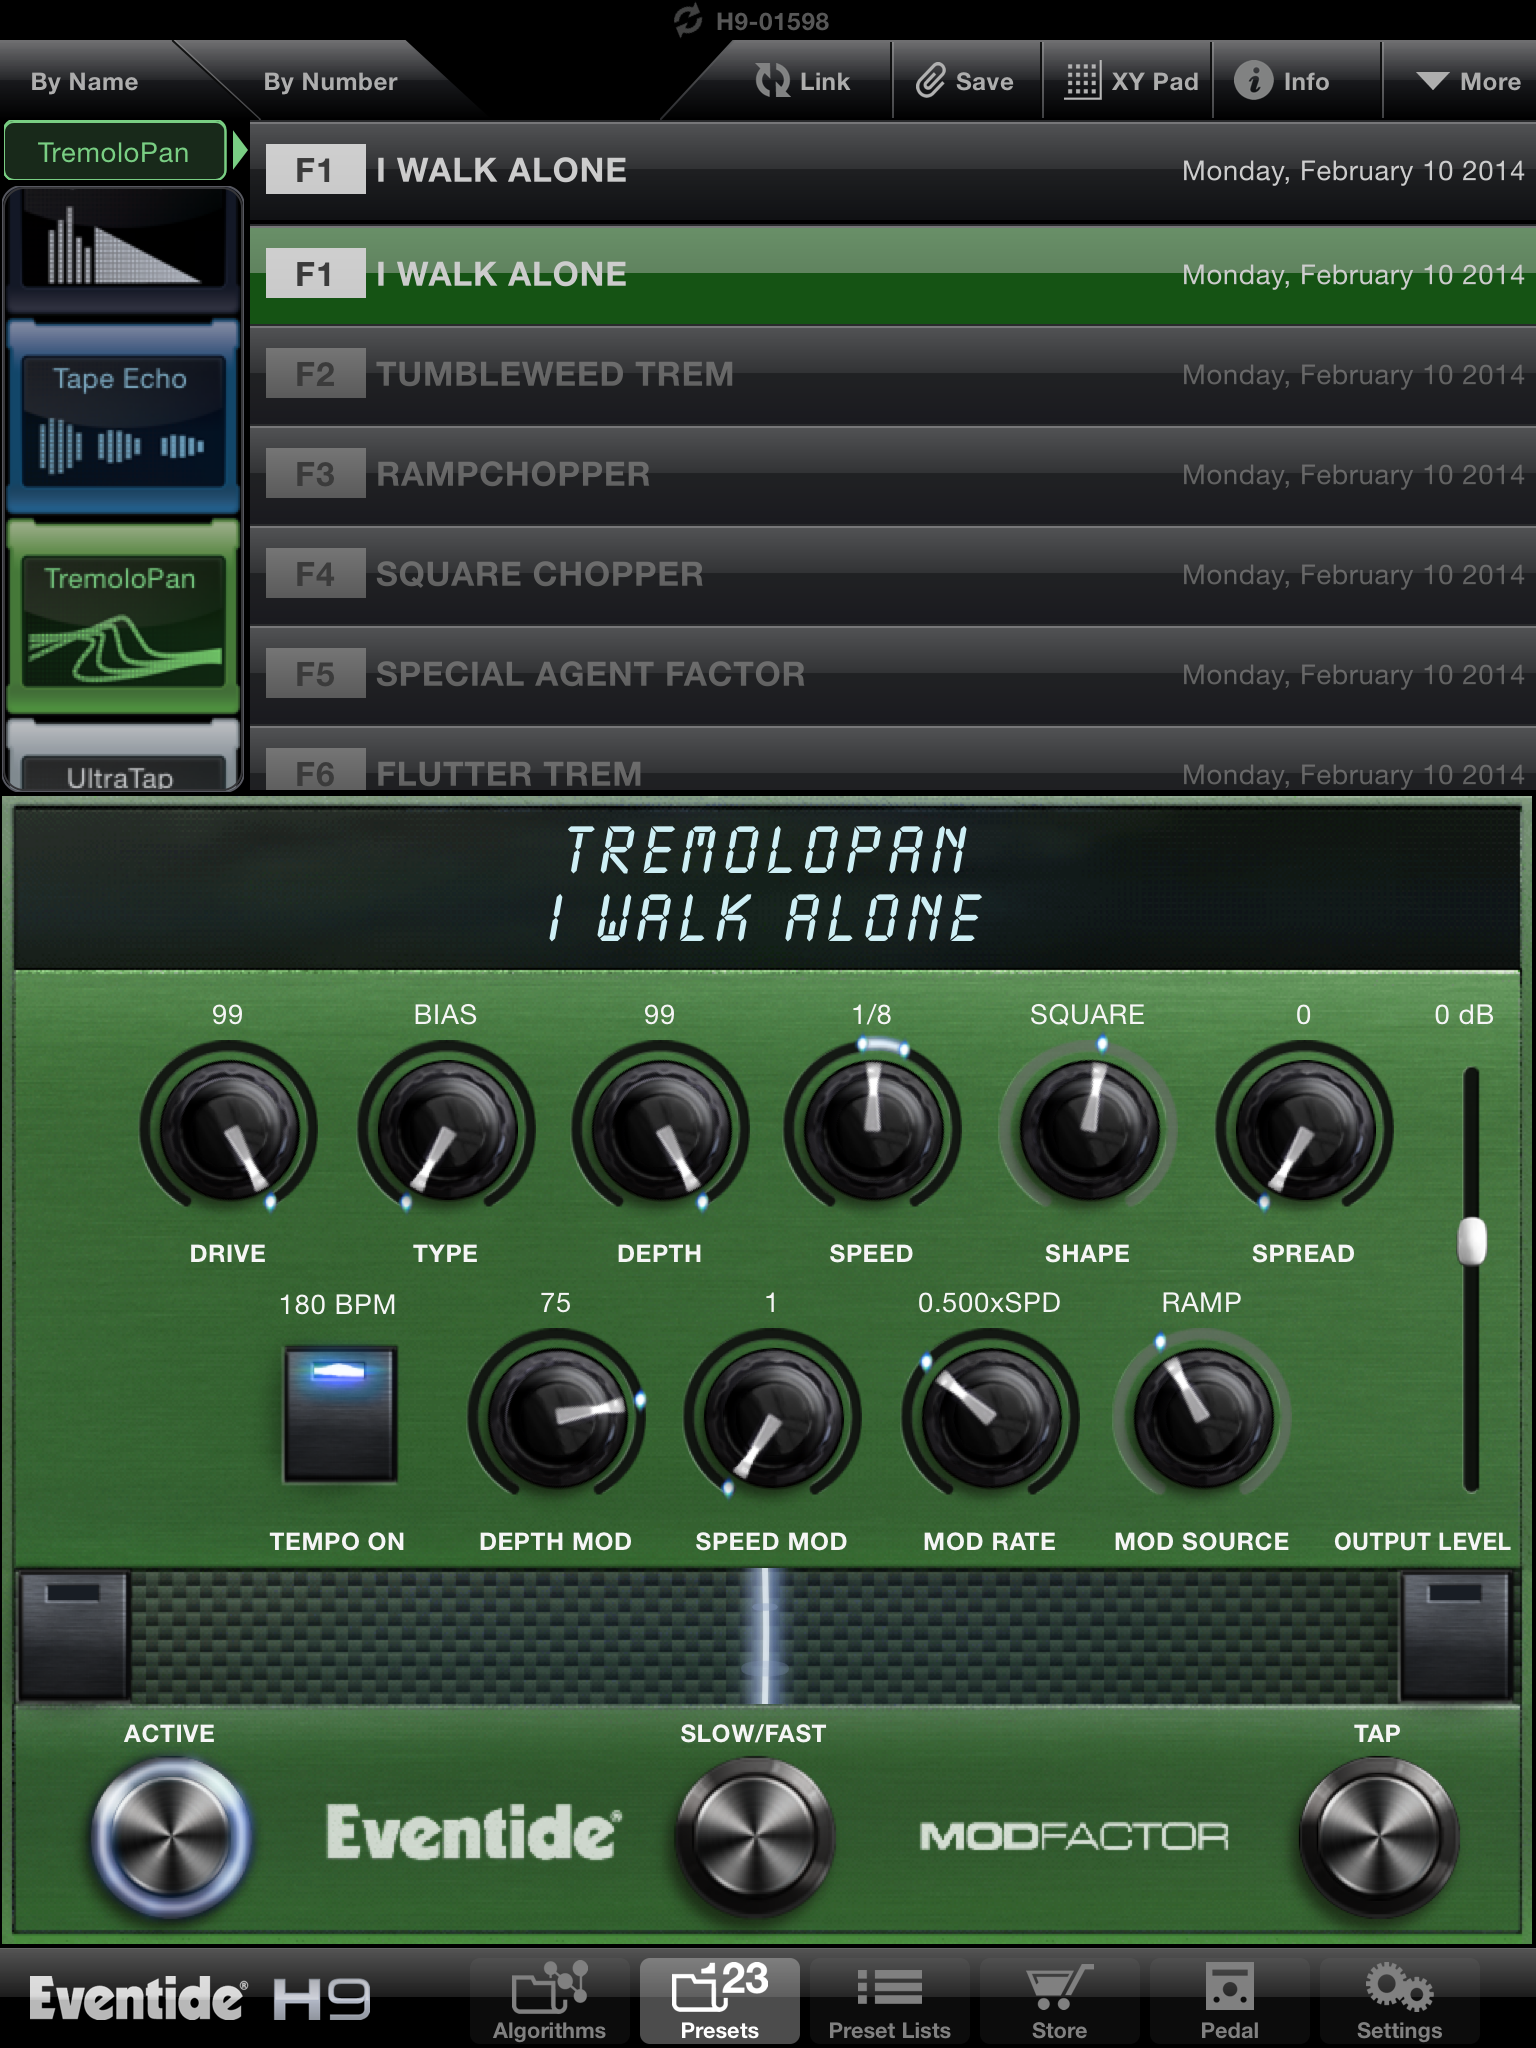Click the SPEED knob
The height and width of the screenshot is (2048, 1536).
pos(872,1130)
